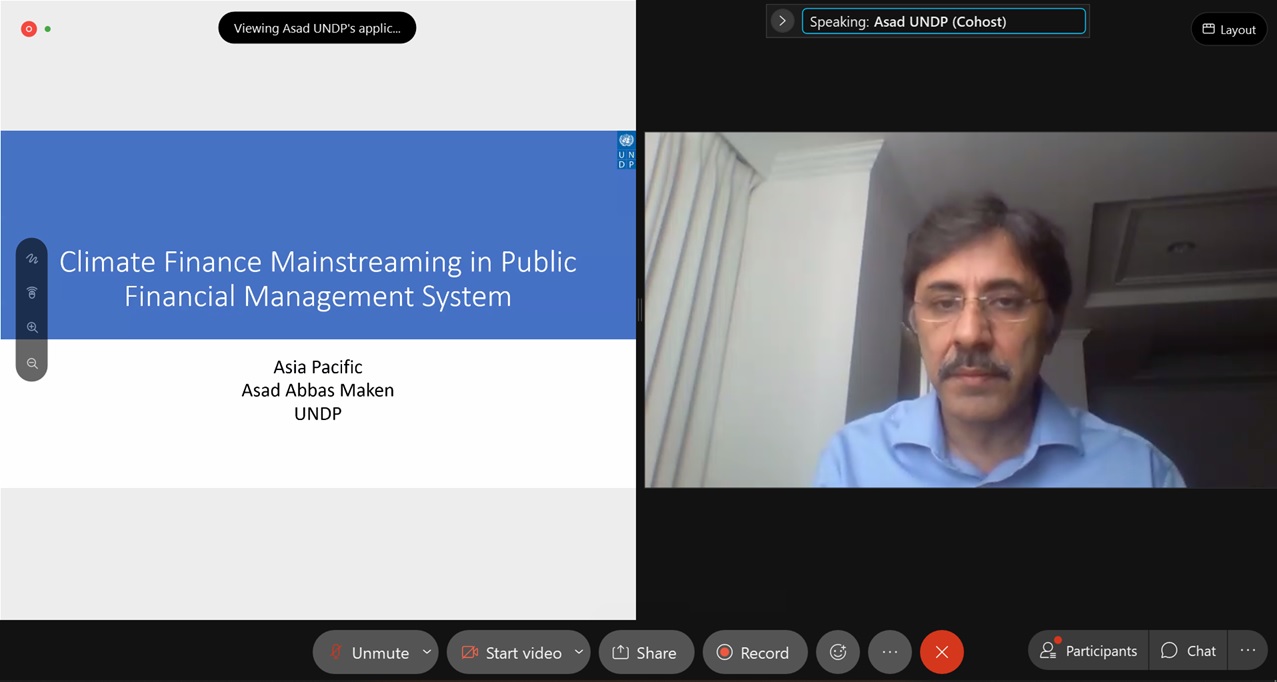
Task: Zoom out of the shared content
Action: pos(32,364)
